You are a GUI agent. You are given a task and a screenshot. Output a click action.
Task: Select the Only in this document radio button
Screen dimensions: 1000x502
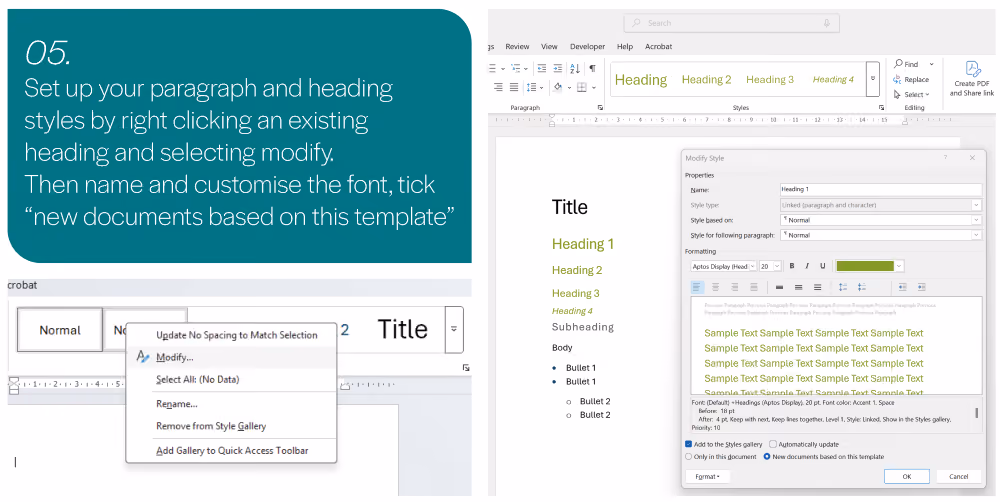689,457
